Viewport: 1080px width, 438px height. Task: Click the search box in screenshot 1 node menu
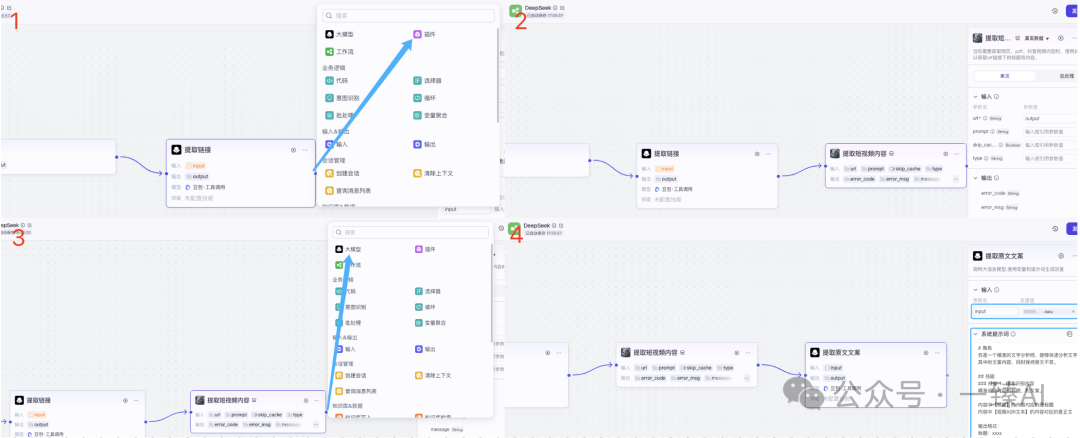(x=409, y=15)
